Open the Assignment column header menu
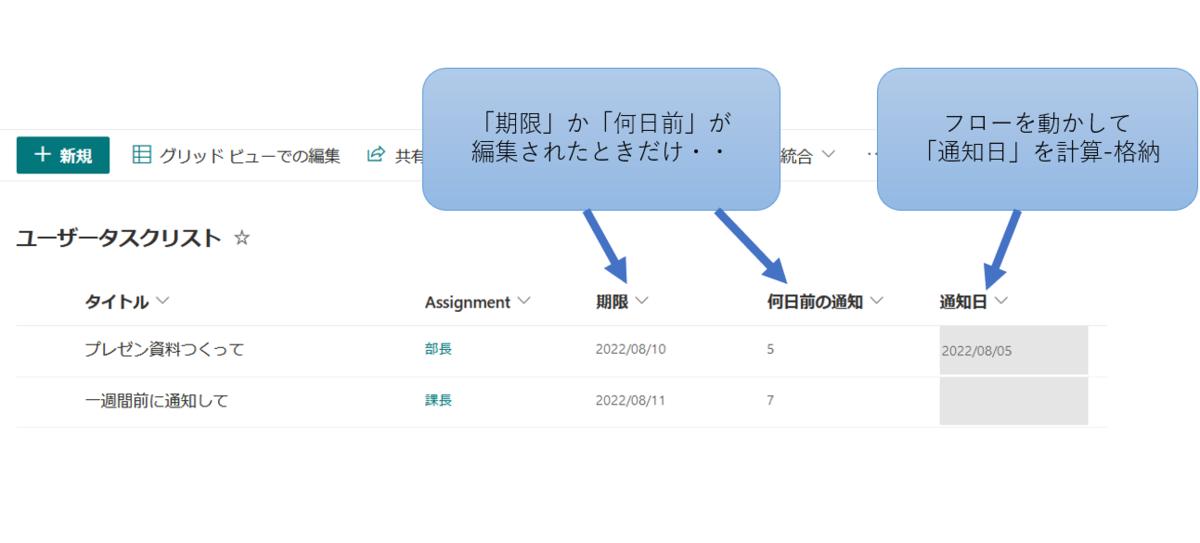1200x543 pixels. [477, 301]
